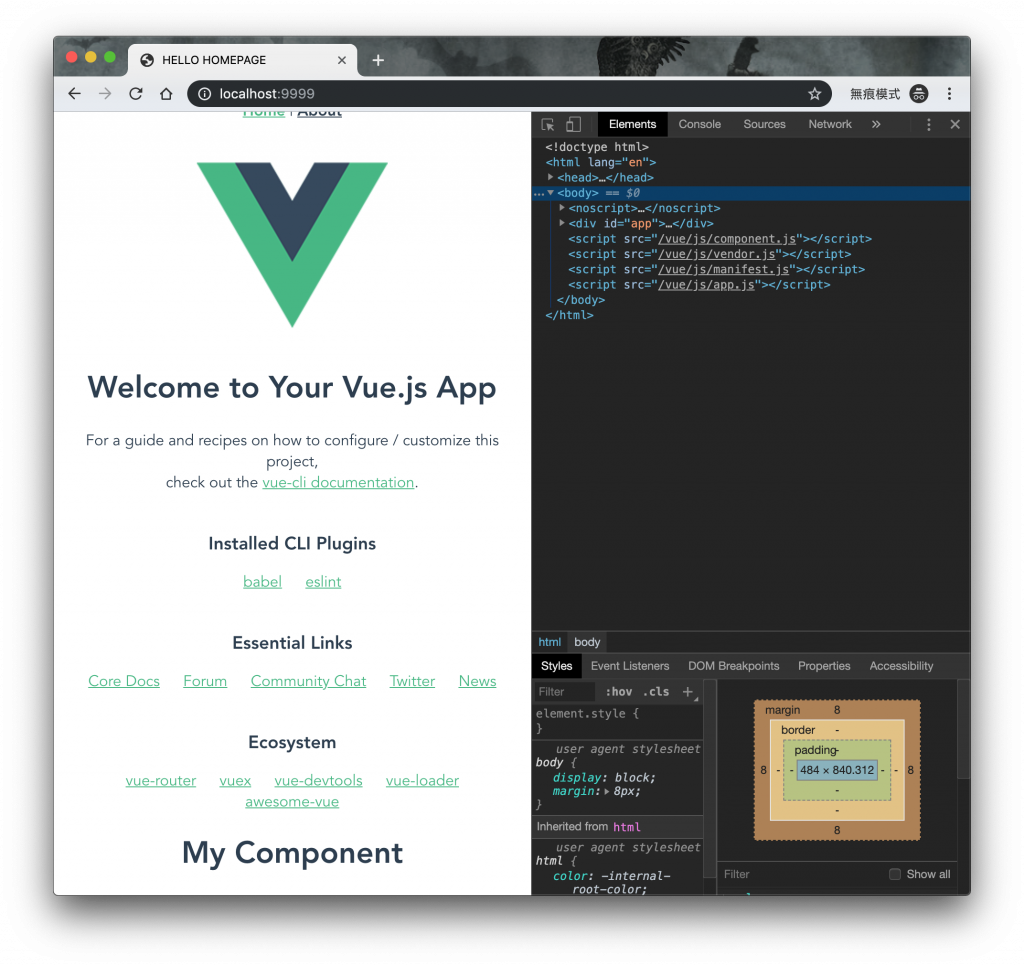1024x966 pixels.
Task: Open the Accessibility sub-tab
Action: (901, 666)
